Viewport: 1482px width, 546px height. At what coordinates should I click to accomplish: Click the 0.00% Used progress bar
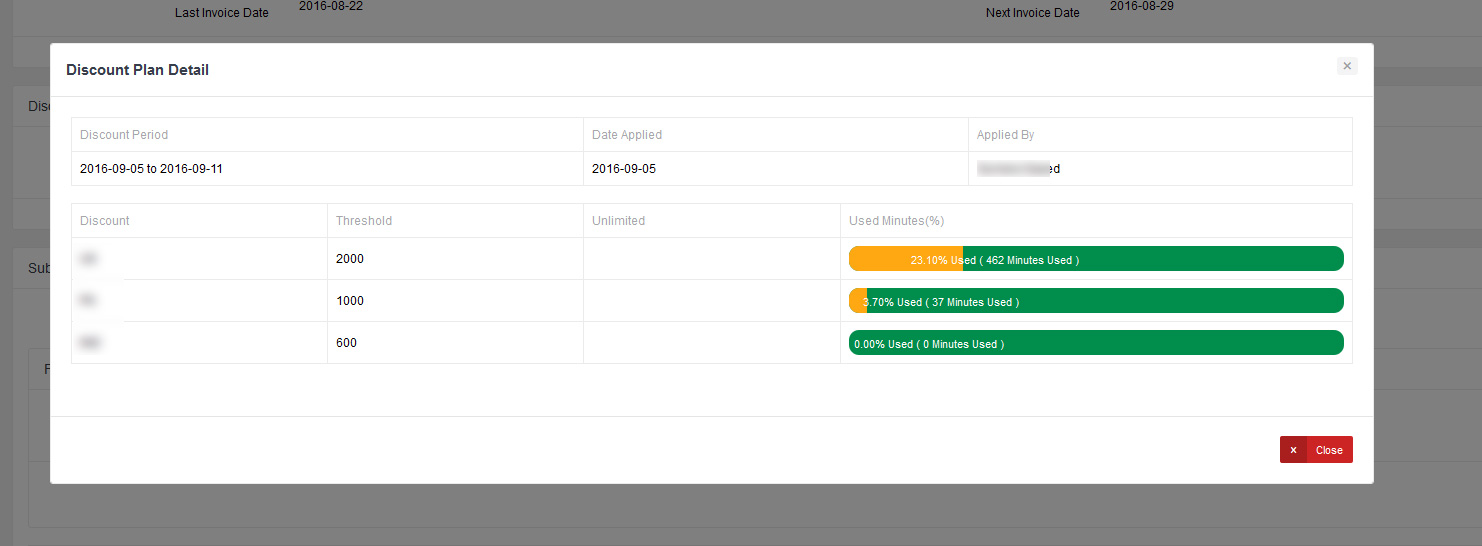tap(1095, 343)
